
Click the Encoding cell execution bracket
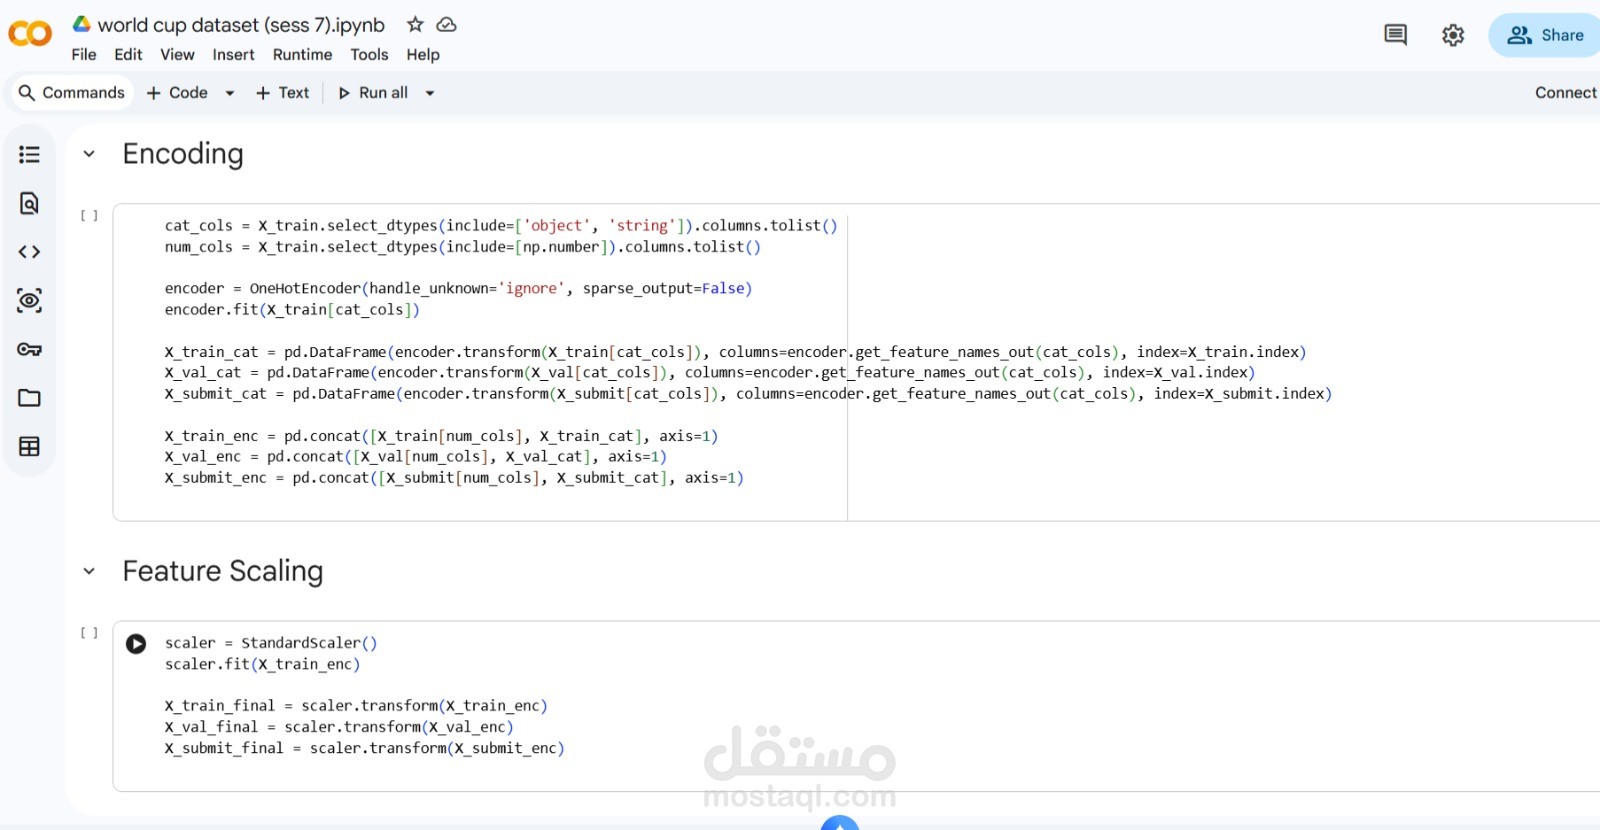(x=89, y=216)
